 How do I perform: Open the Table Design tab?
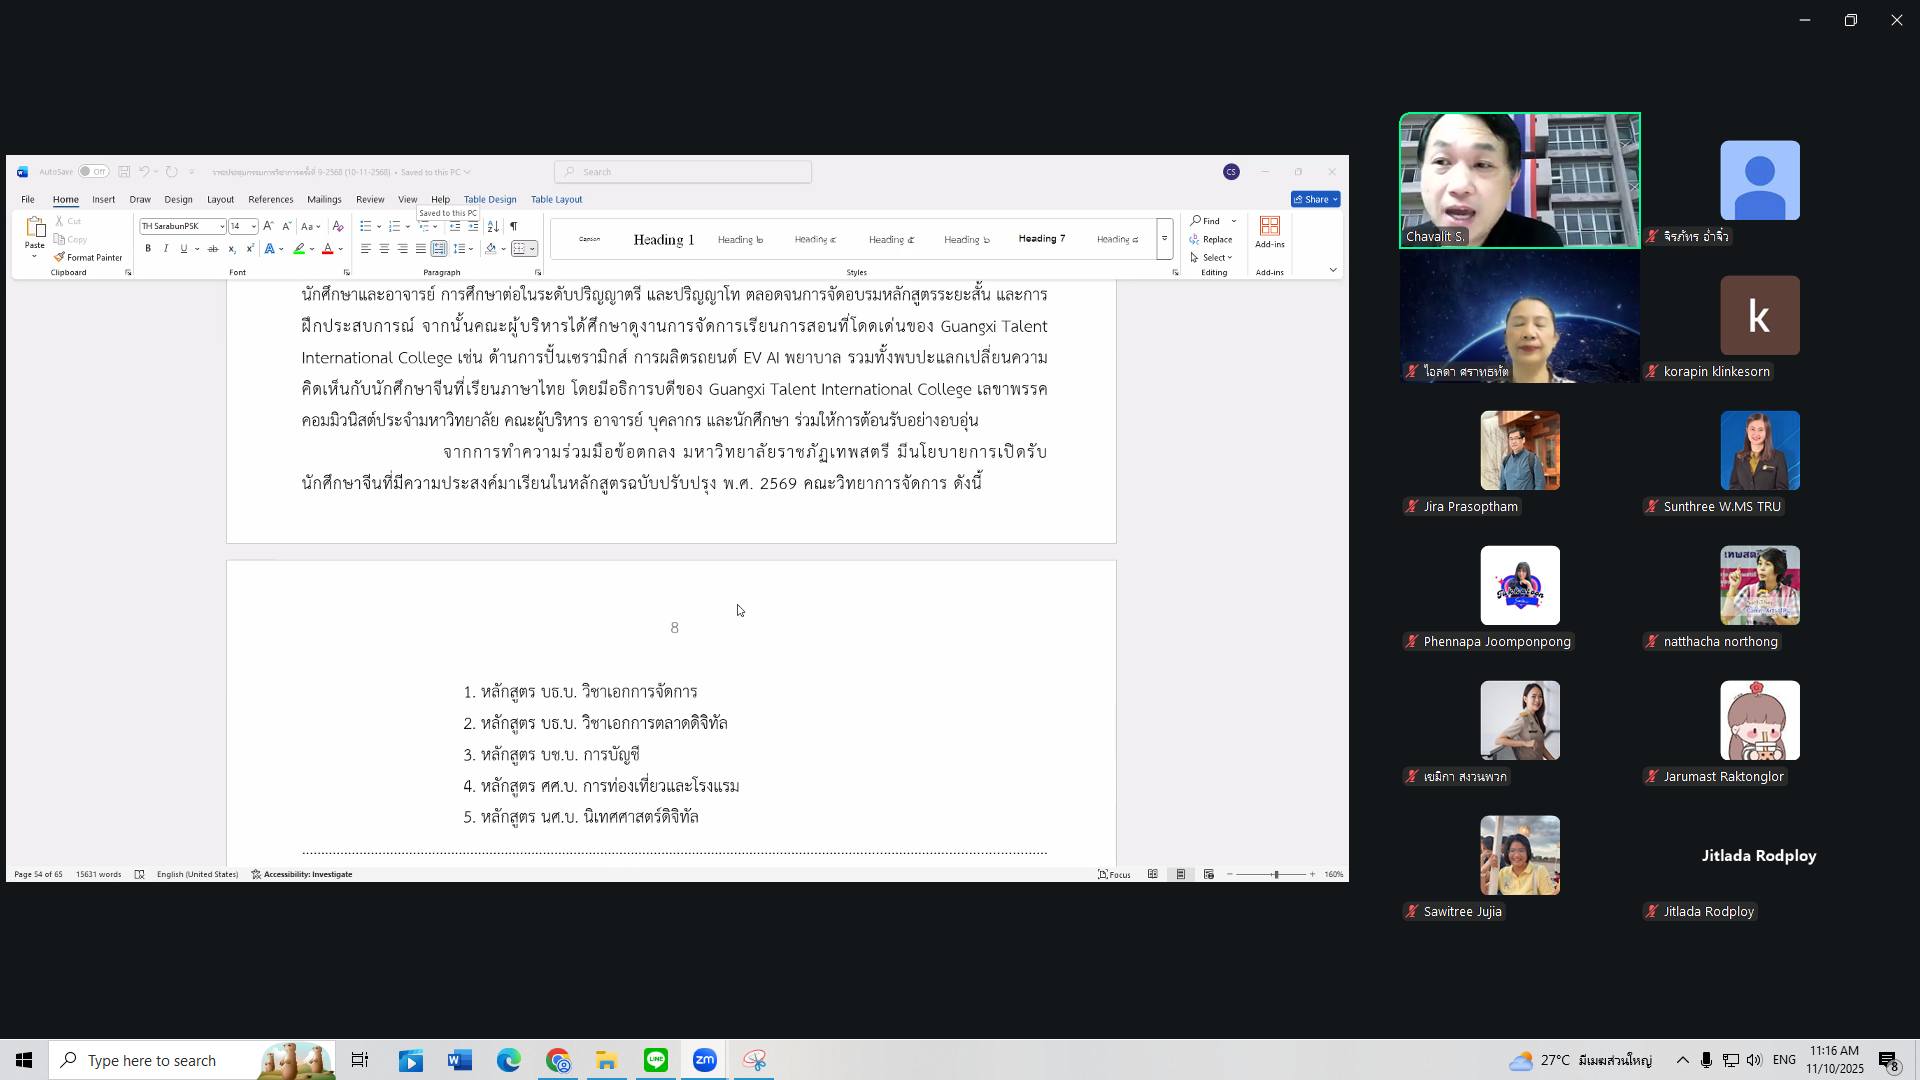coord(490,199)
